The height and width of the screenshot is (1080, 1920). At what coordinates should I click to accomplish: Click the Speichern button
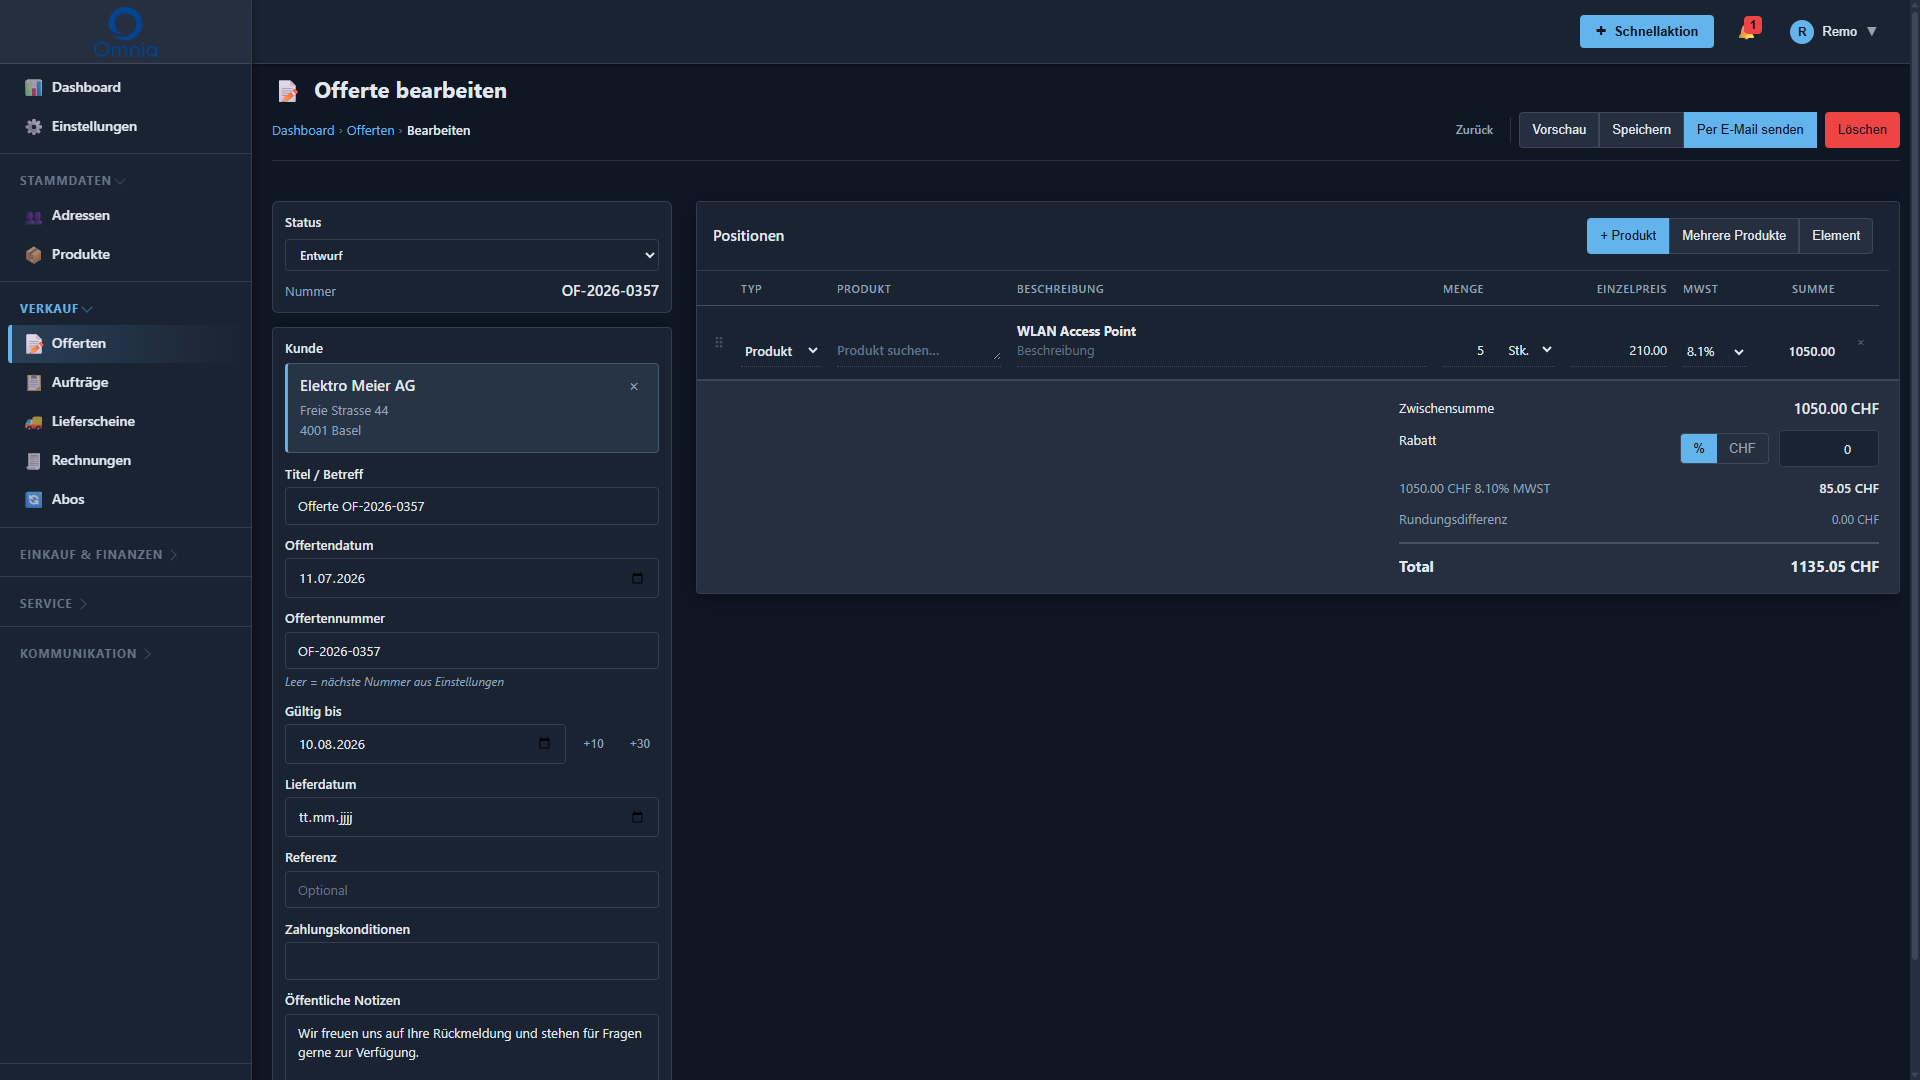coord(1641,130)
